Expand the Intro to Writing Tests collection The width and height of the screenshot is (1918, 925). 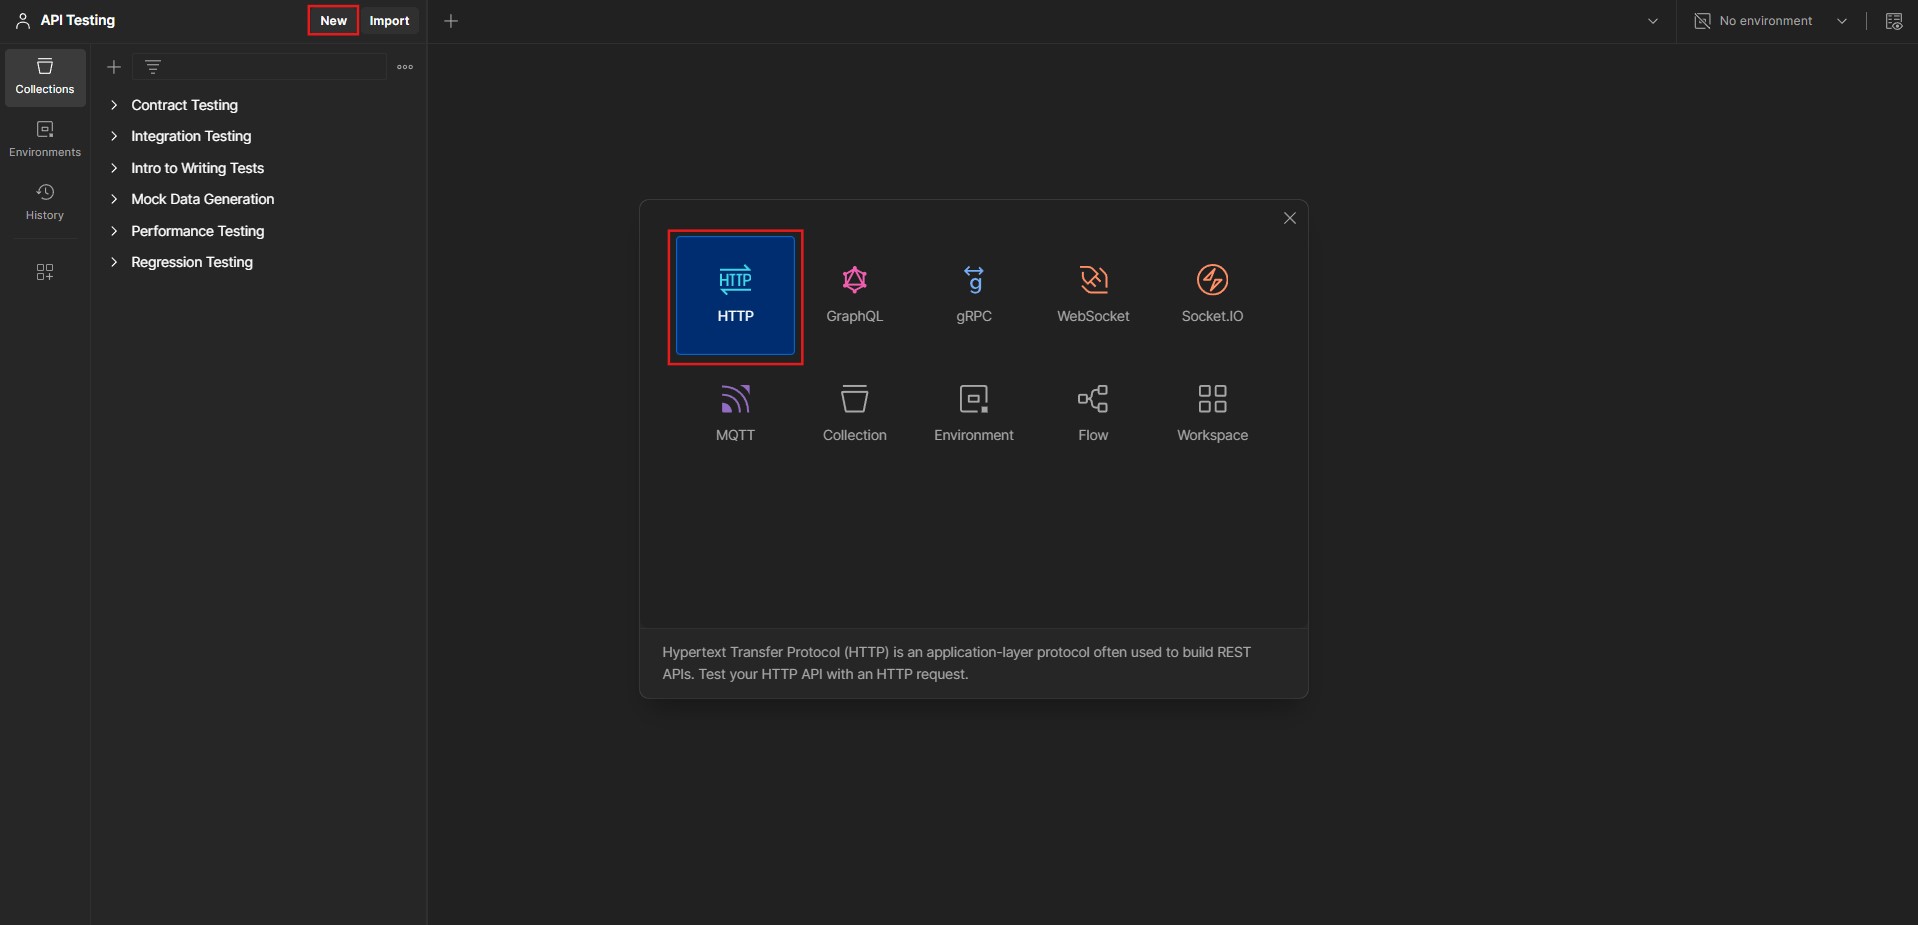pyautogui.click(x=114, y=168)
